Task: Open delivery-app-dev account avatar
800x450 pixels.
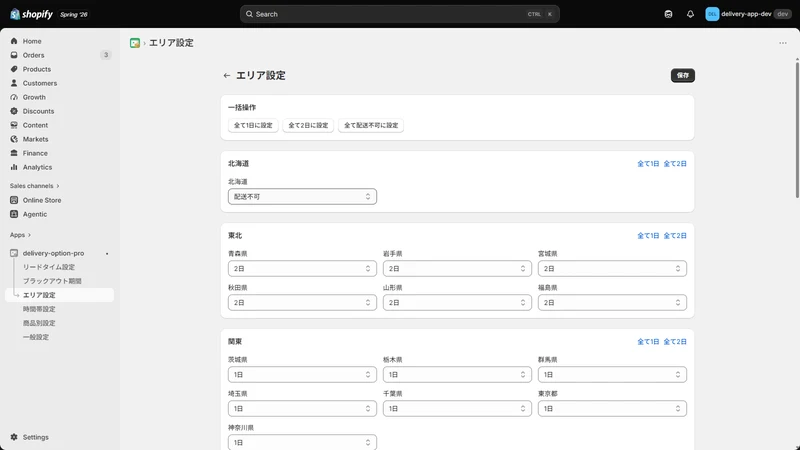Action: pos(712,14)
